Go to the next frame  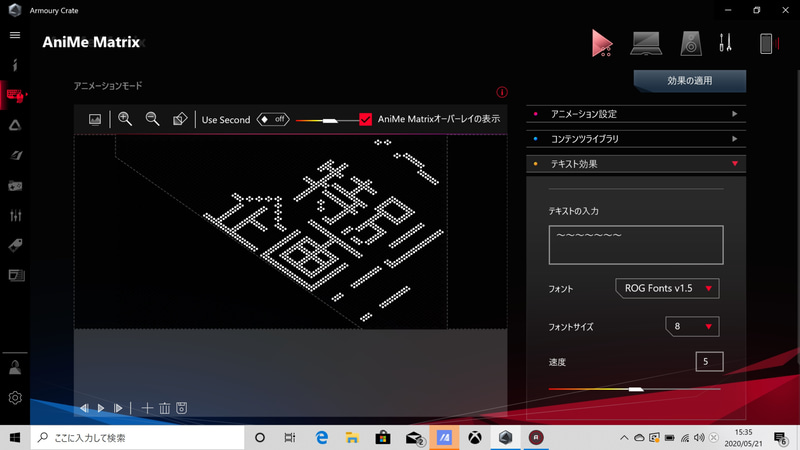click(x=118, y=408)
